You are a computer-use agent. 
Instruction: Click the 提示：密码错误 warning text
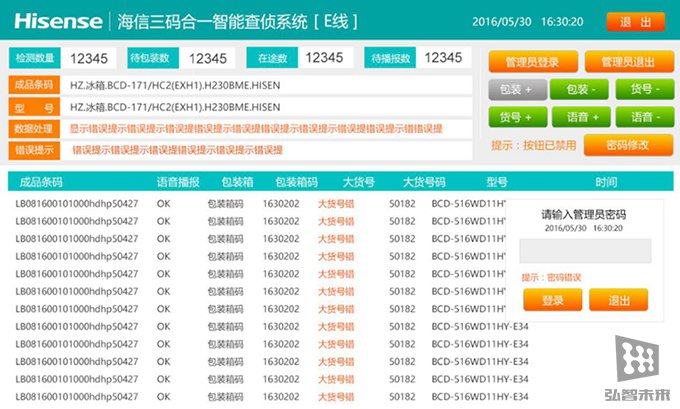[x=551, y=278]
